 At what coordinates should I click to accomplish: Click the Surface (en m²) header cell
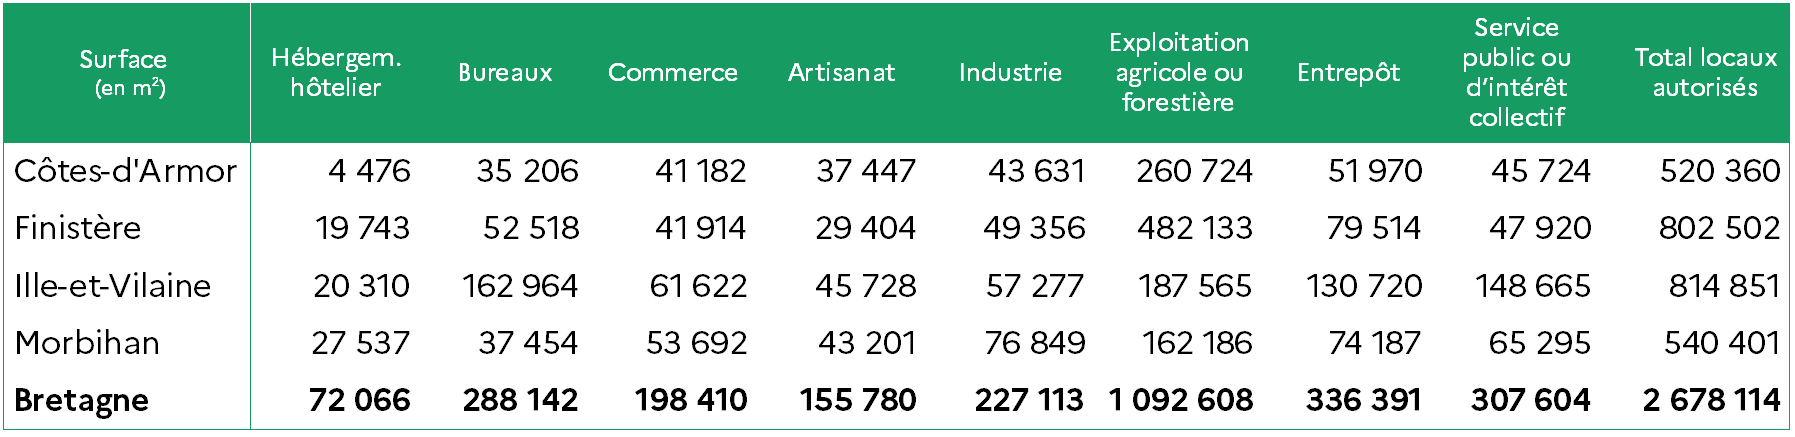click(x=123, y=73)
